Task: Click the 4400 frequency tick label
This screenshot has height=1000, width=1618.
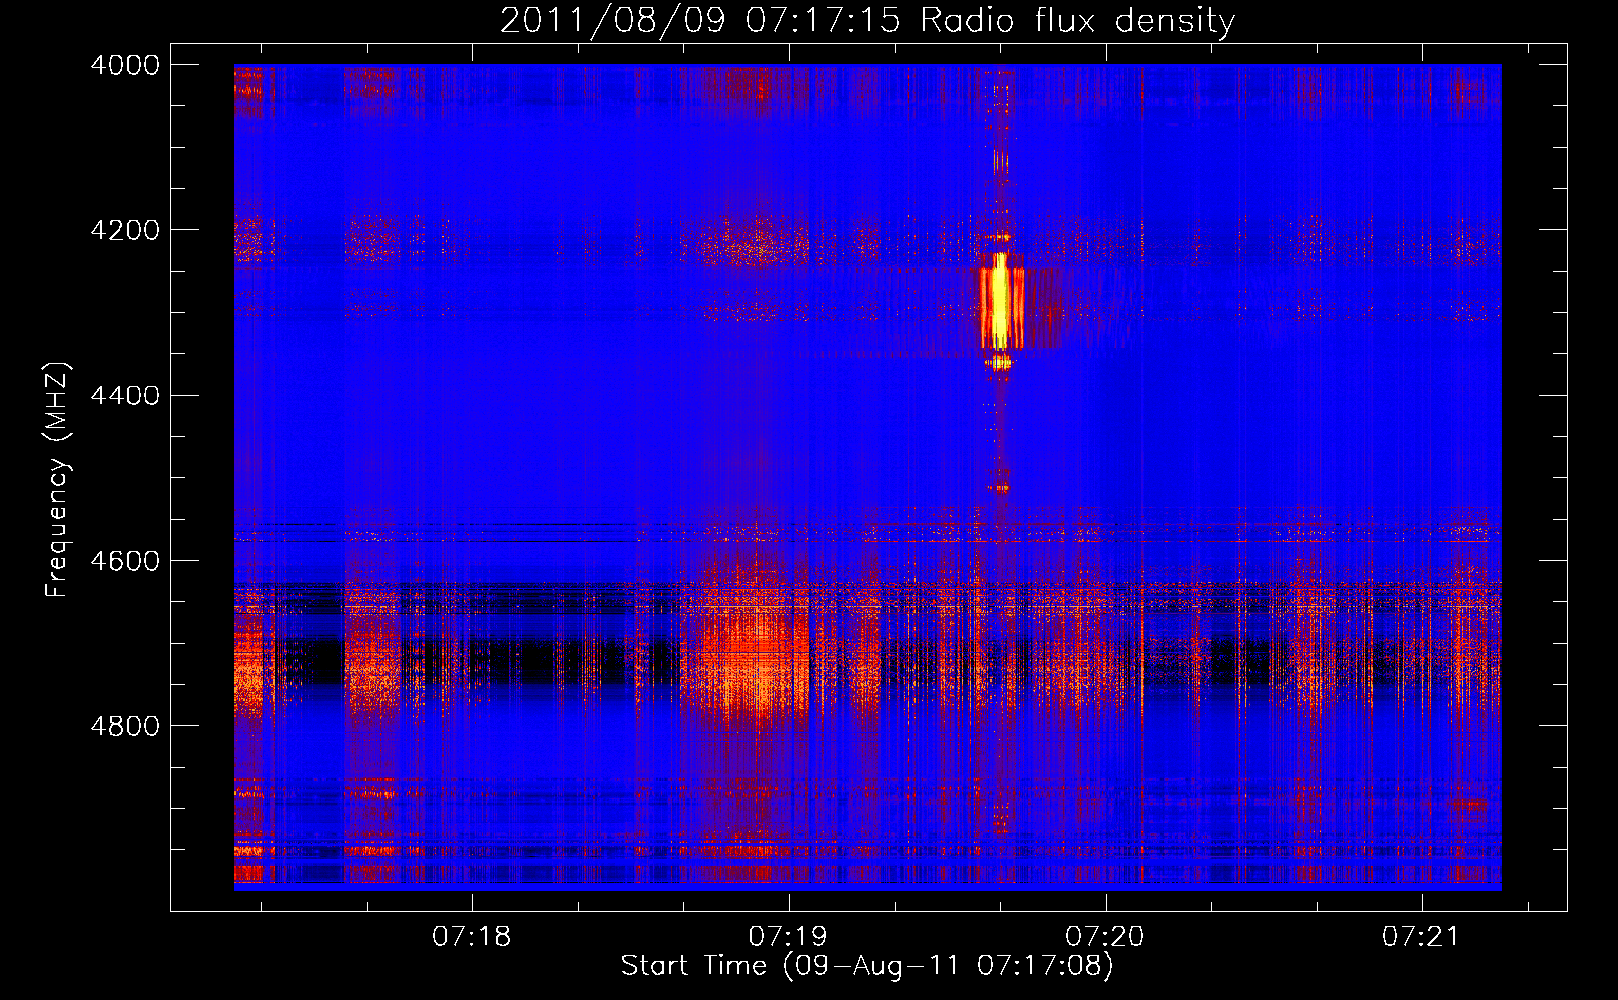Action: coord(124,396)
